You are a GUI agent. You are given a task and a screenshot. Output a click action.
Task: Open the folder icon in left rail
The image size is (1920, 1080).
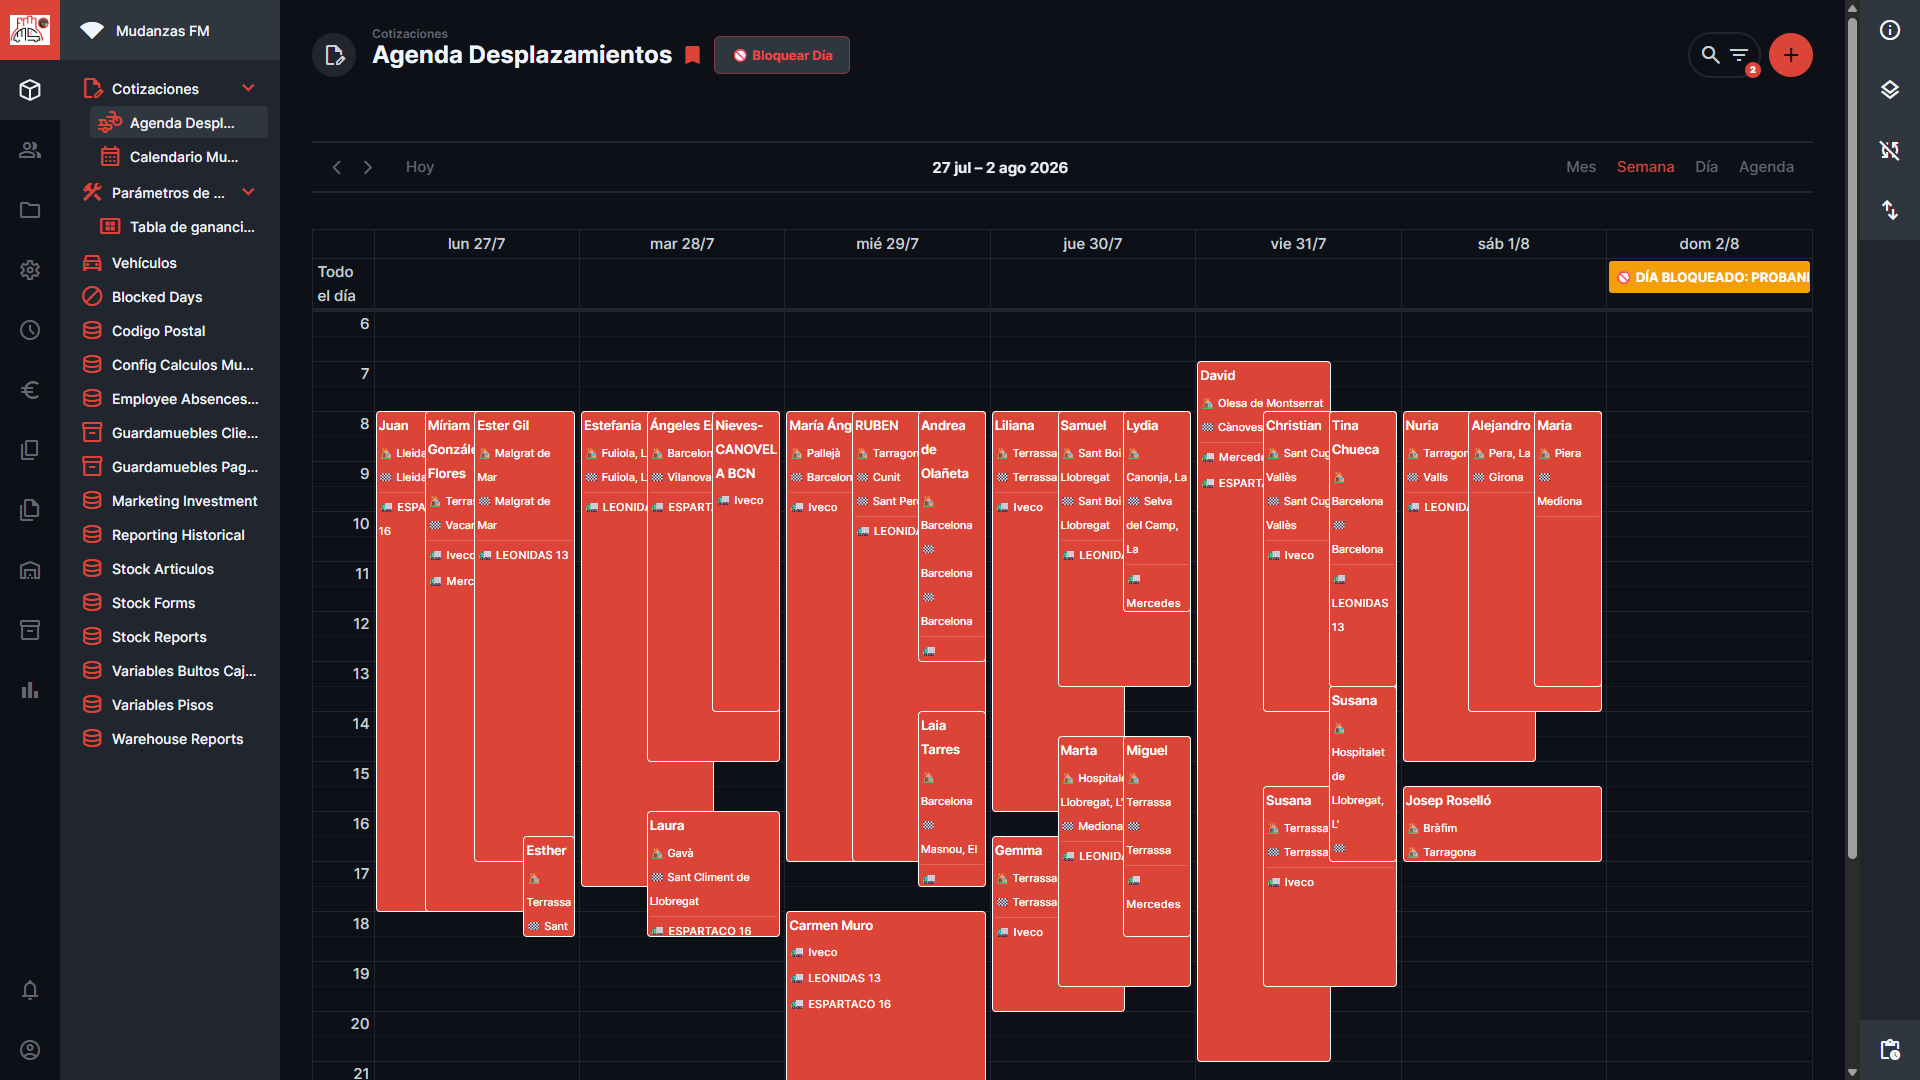[x=30, y=210]
